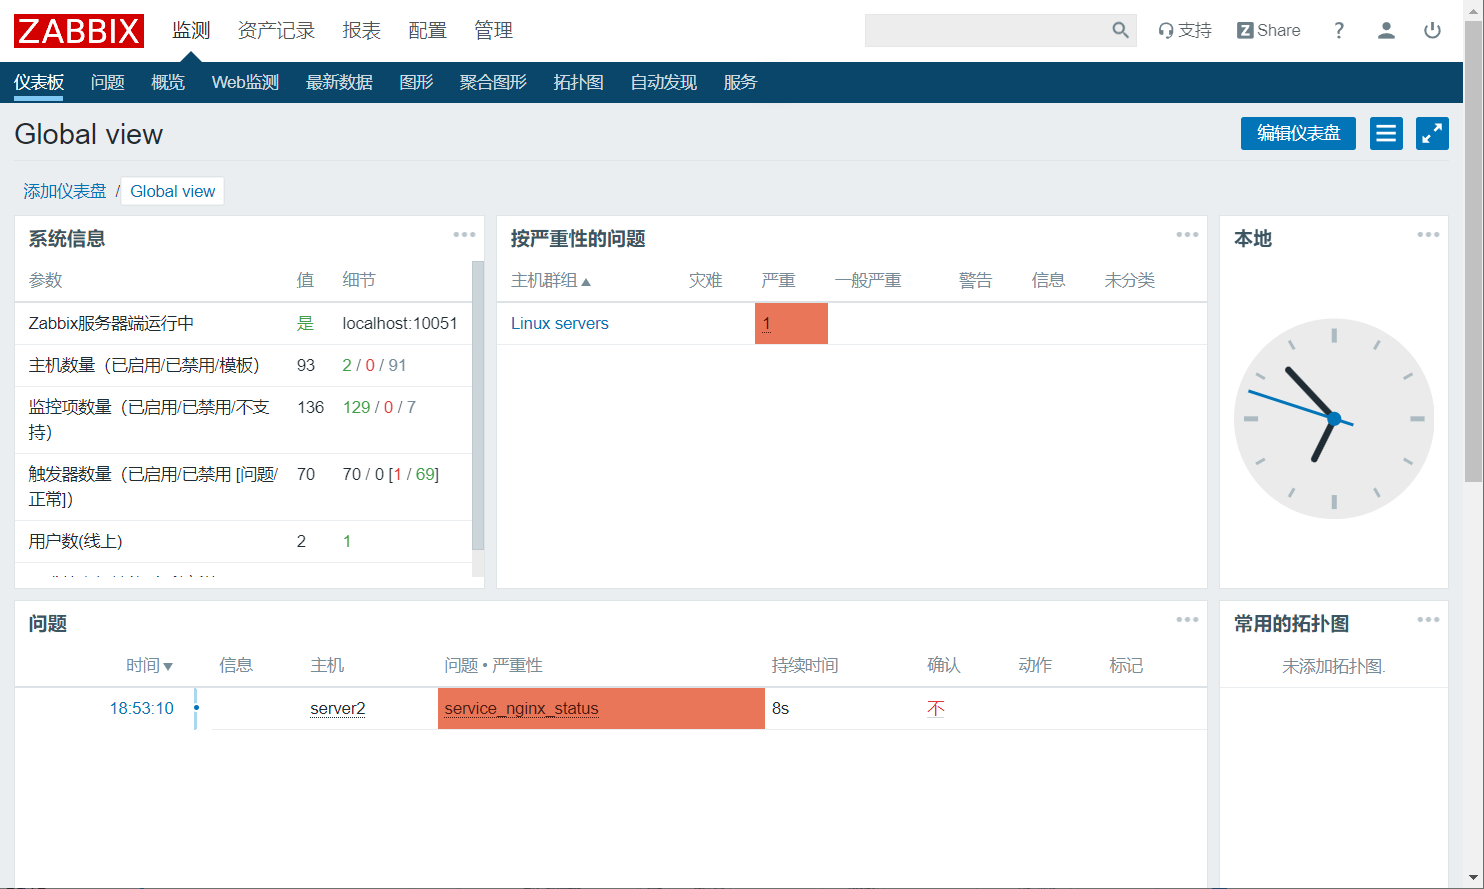Screen dimensions: 1484x889
Task: Open the help question mark icon
Action: click(1339, 31)
